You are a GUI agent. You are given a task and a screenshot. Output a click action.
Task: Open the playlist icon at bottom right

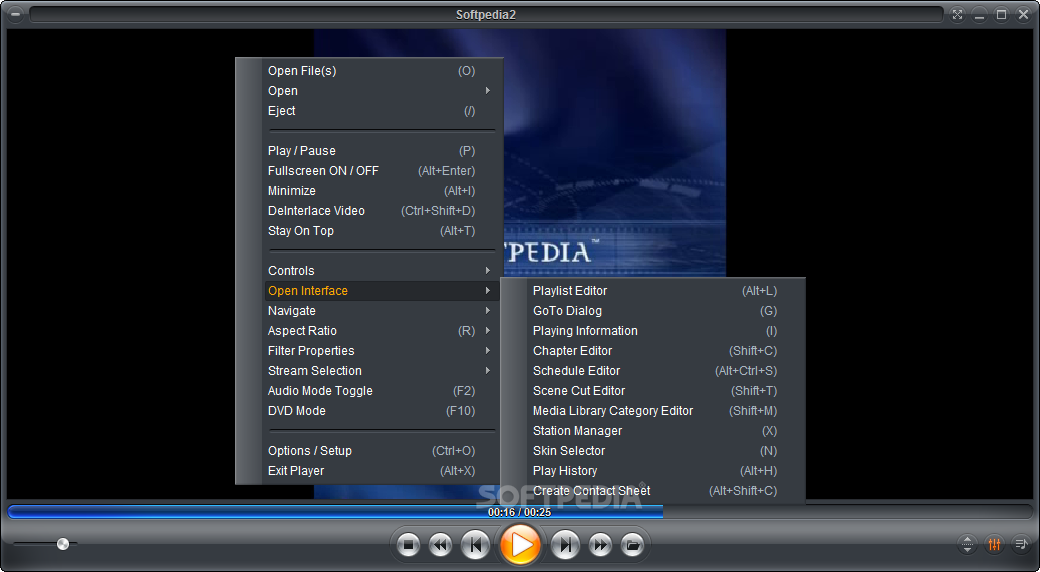(x=1021, y=545)
